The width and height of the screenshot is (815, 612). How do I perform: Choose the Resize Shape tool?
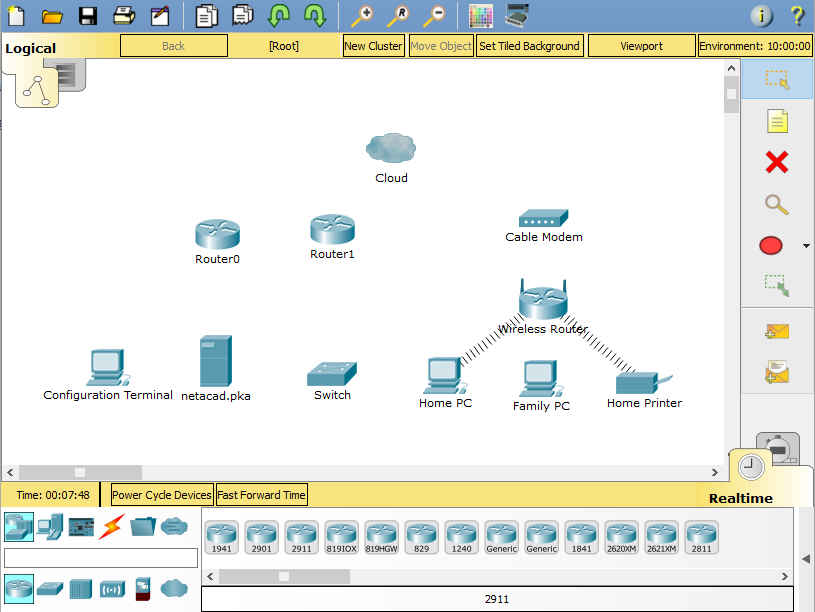[x=777, y=285]
